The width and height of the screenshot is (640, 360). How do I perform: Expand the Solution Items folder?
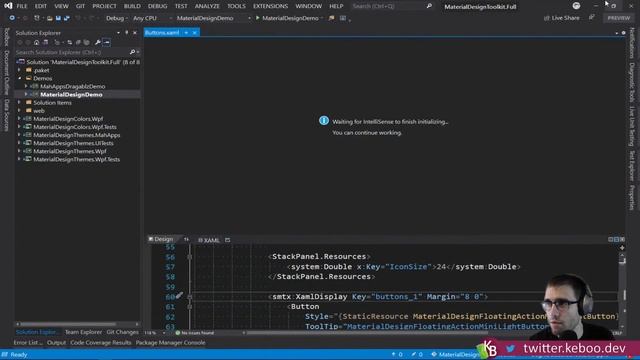[x=19, y=102]
